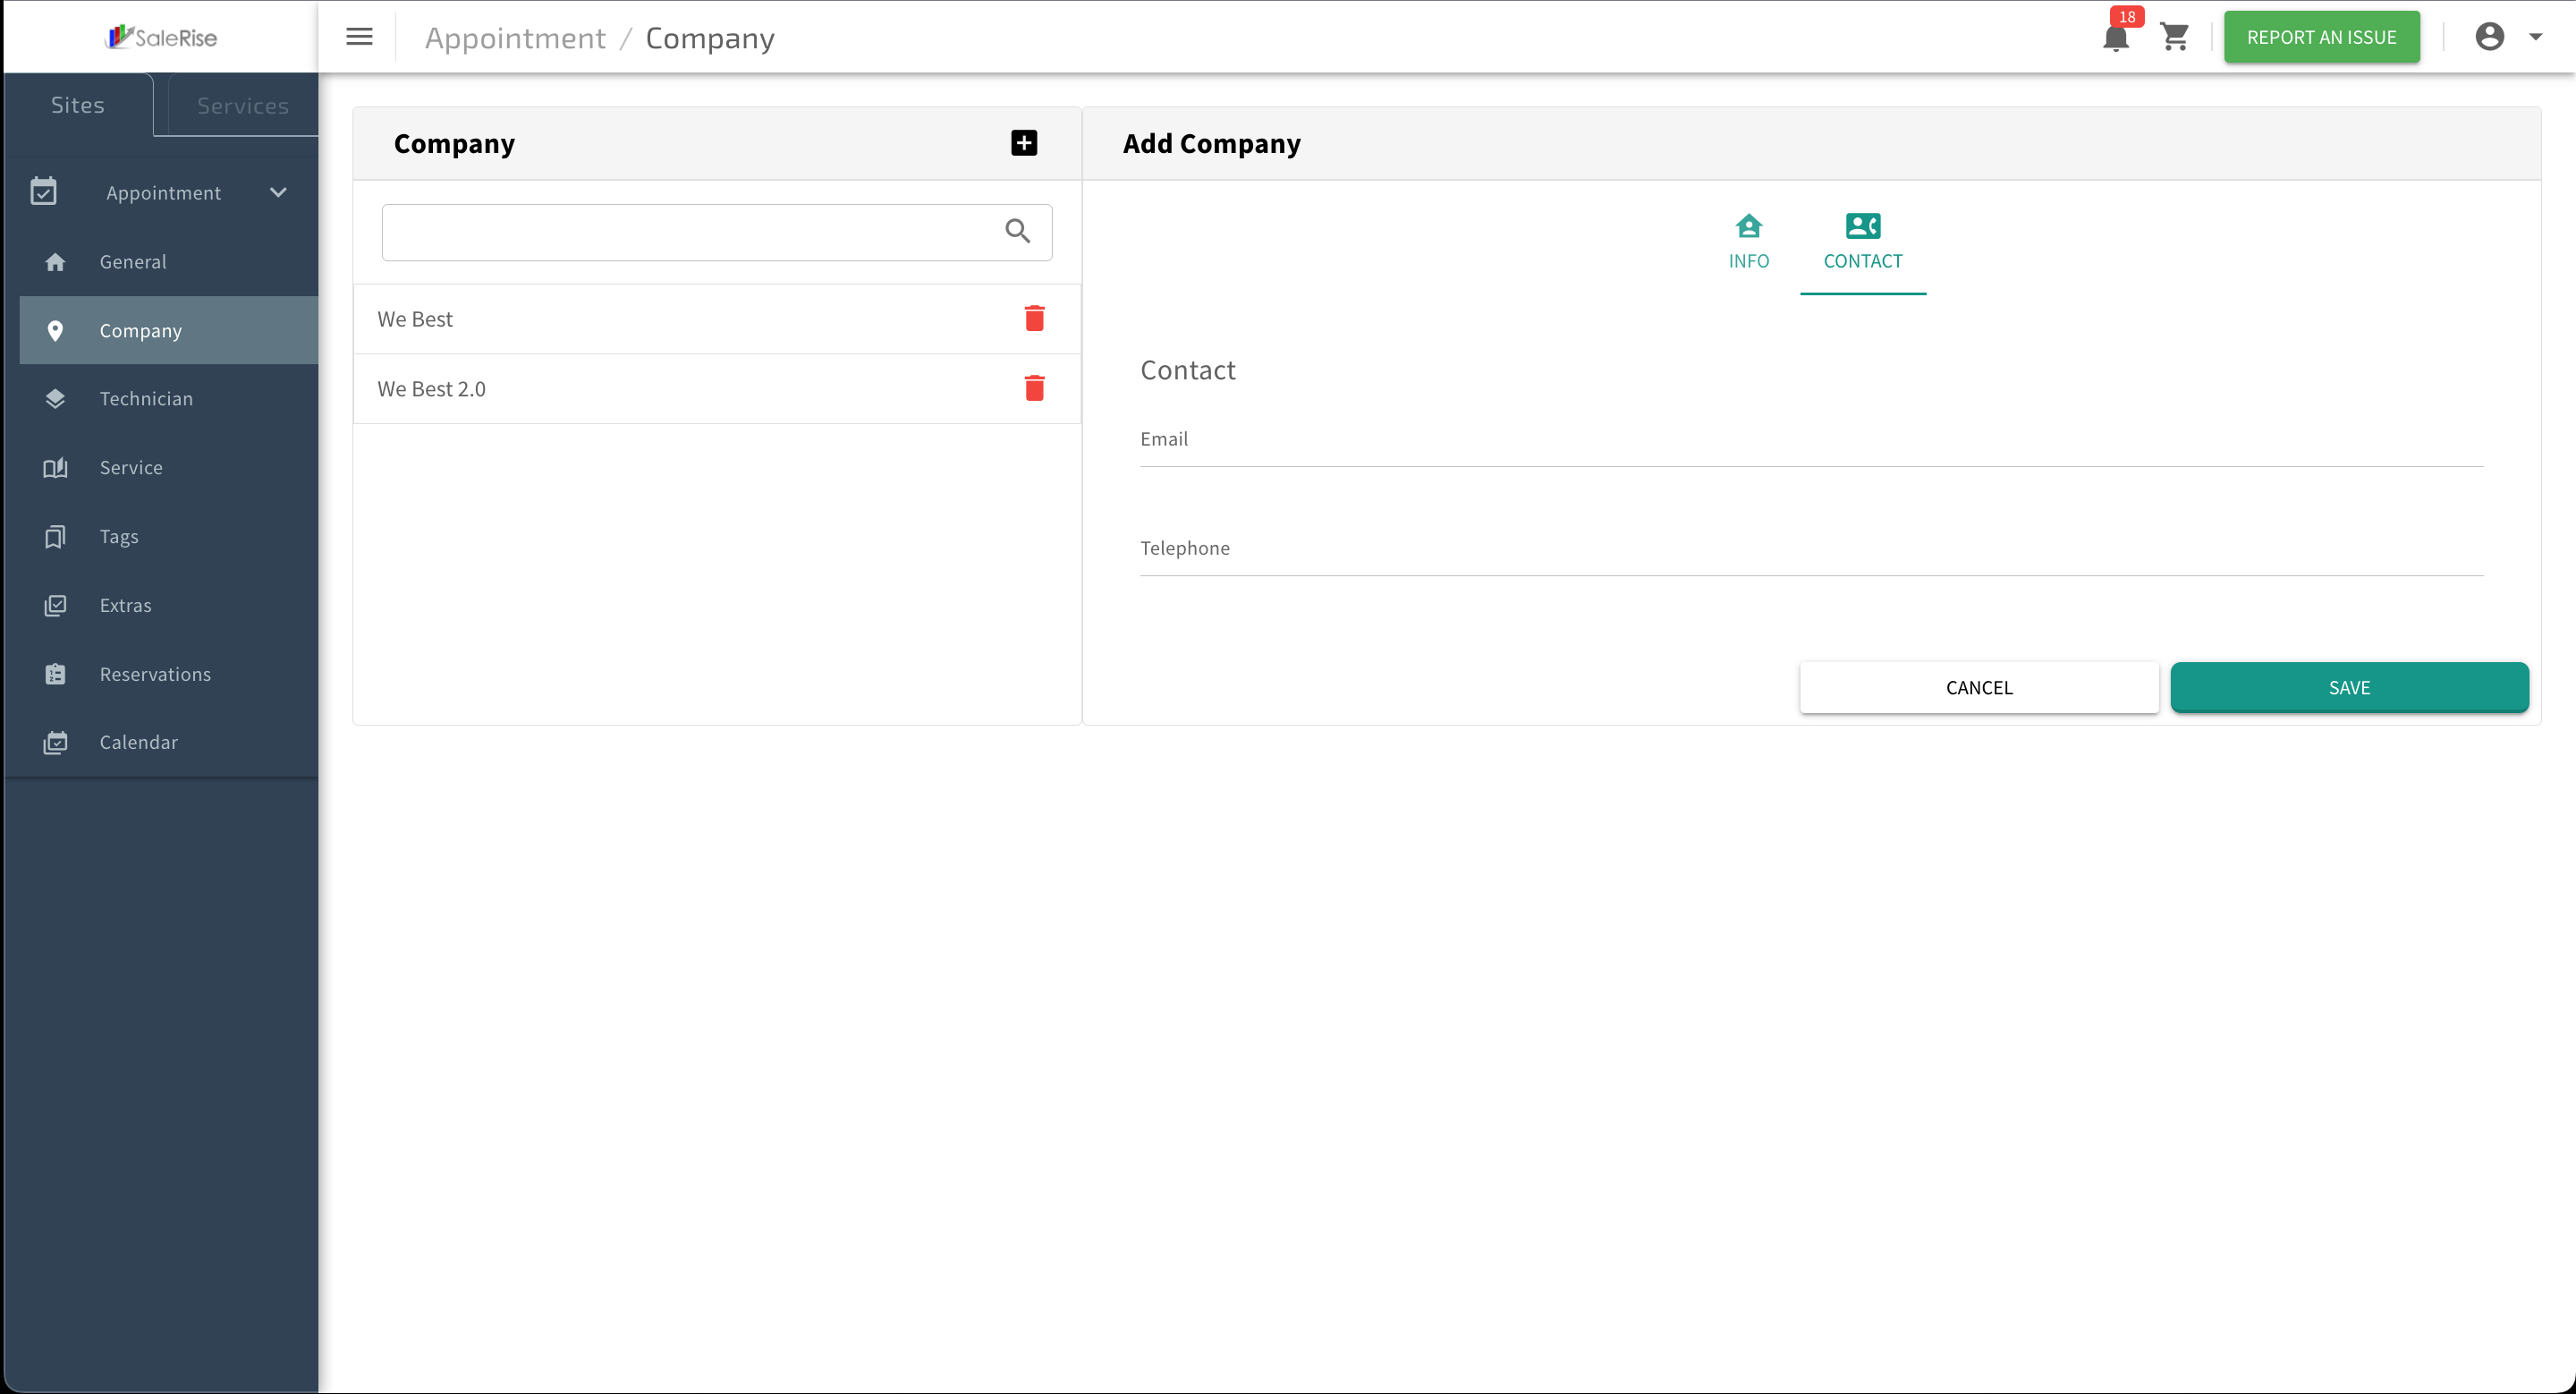The height and width of the screenshot is (1394, 2576).
Task: Switch to the INFO tab
Action: tap(1748, 243)
